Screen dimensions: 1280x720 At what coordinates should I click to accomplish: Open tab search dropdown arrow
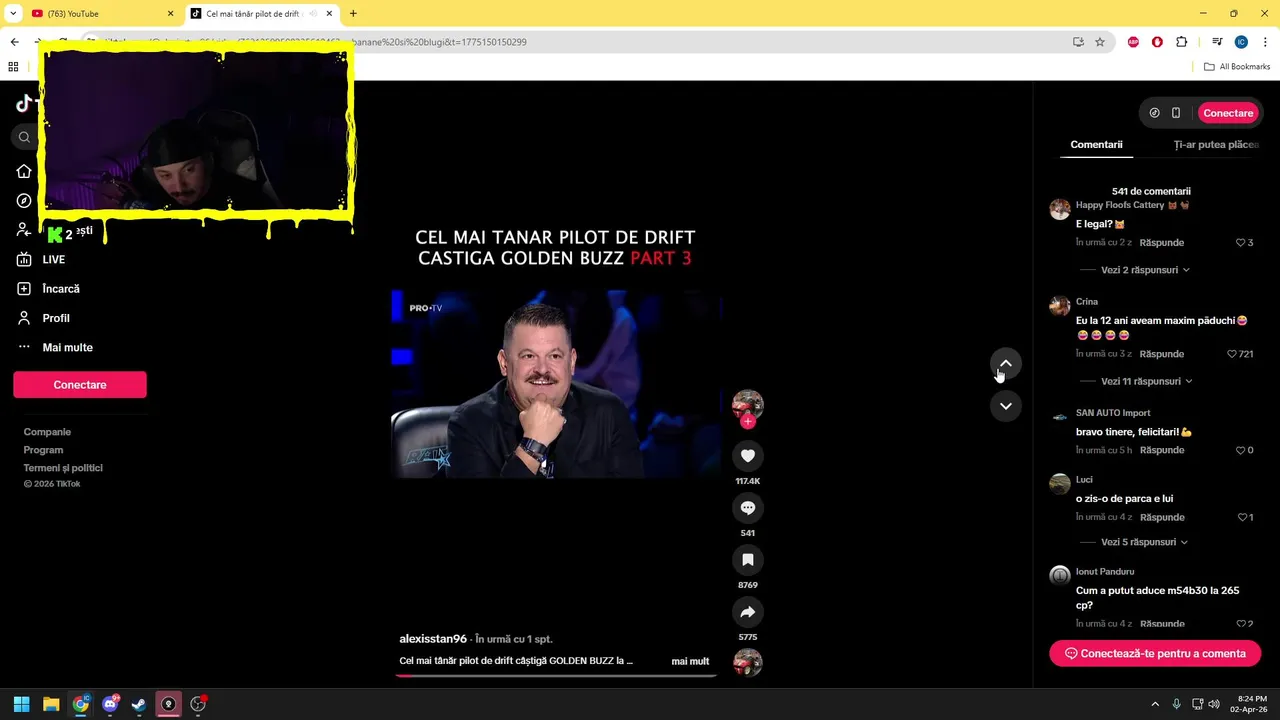pos(13,14)
